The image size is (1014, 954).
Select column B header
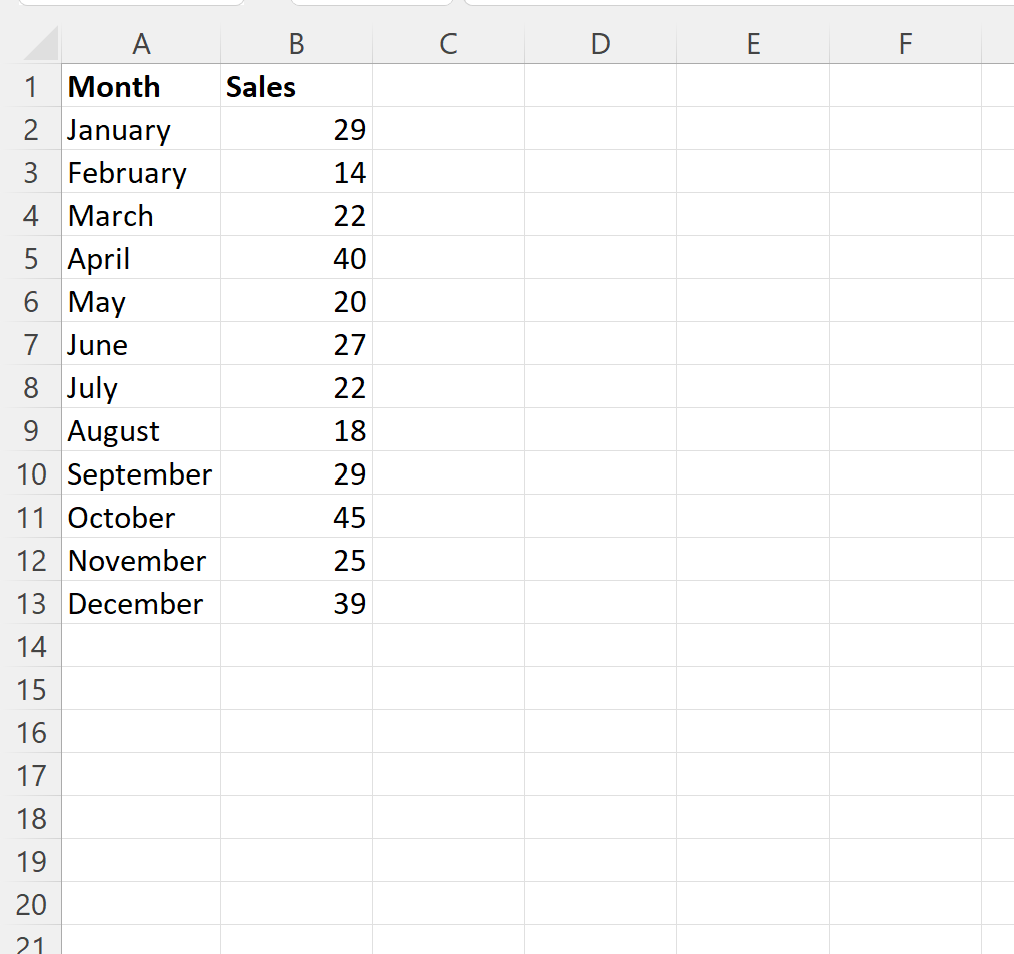coord(296,44)
